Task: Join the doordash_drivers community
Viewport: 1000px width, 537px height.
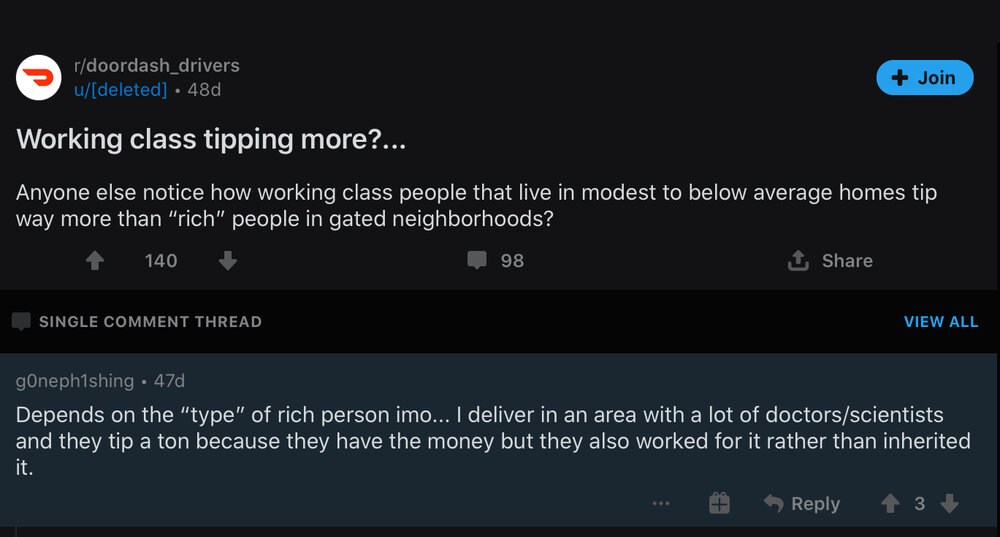Action: coord(925,78)
